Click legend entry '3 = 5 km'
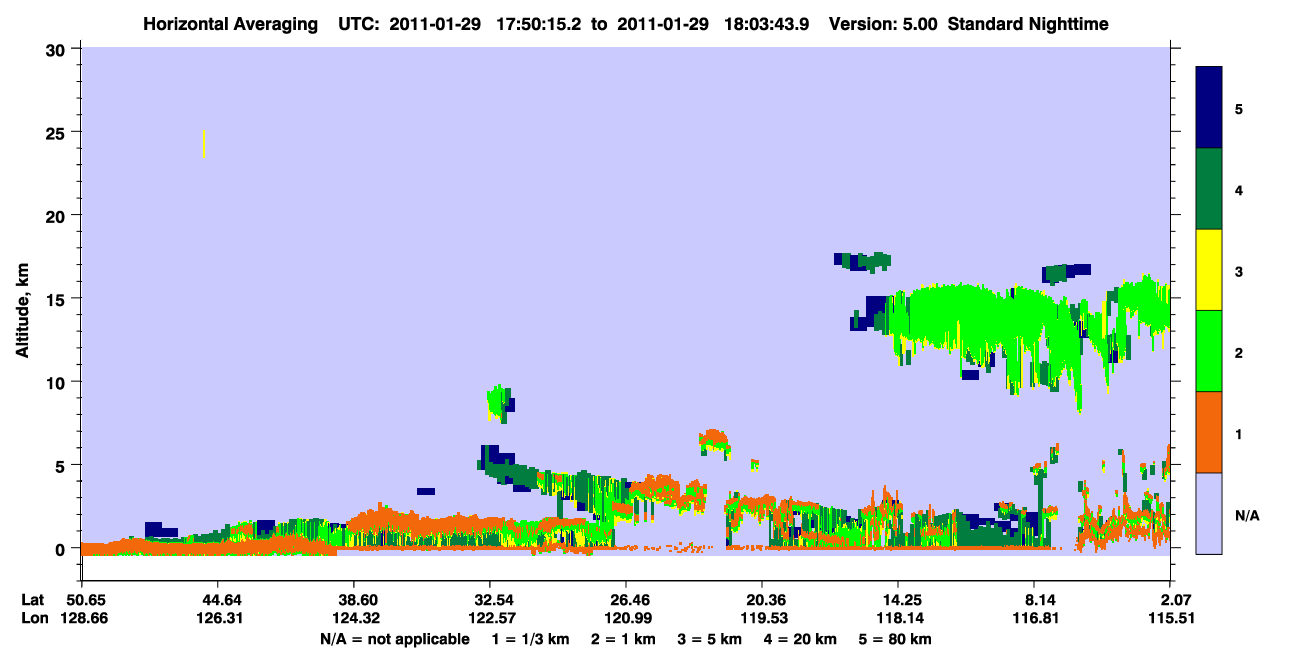The width and height of the screenshot is (1300, 667). coord(710,639)
